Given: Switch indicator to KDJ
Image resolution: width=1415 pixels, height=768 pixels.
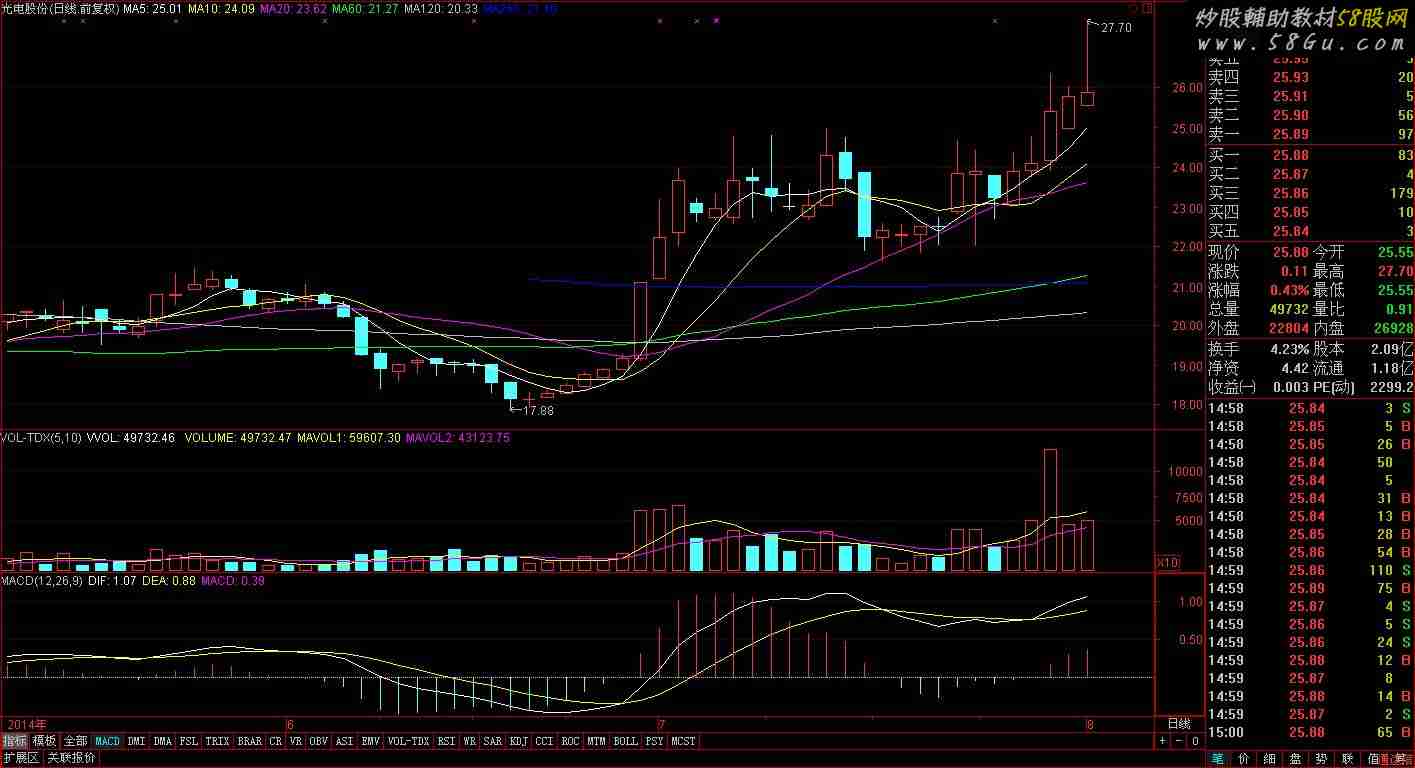Looking at the screenshot, I should [518, 741].
